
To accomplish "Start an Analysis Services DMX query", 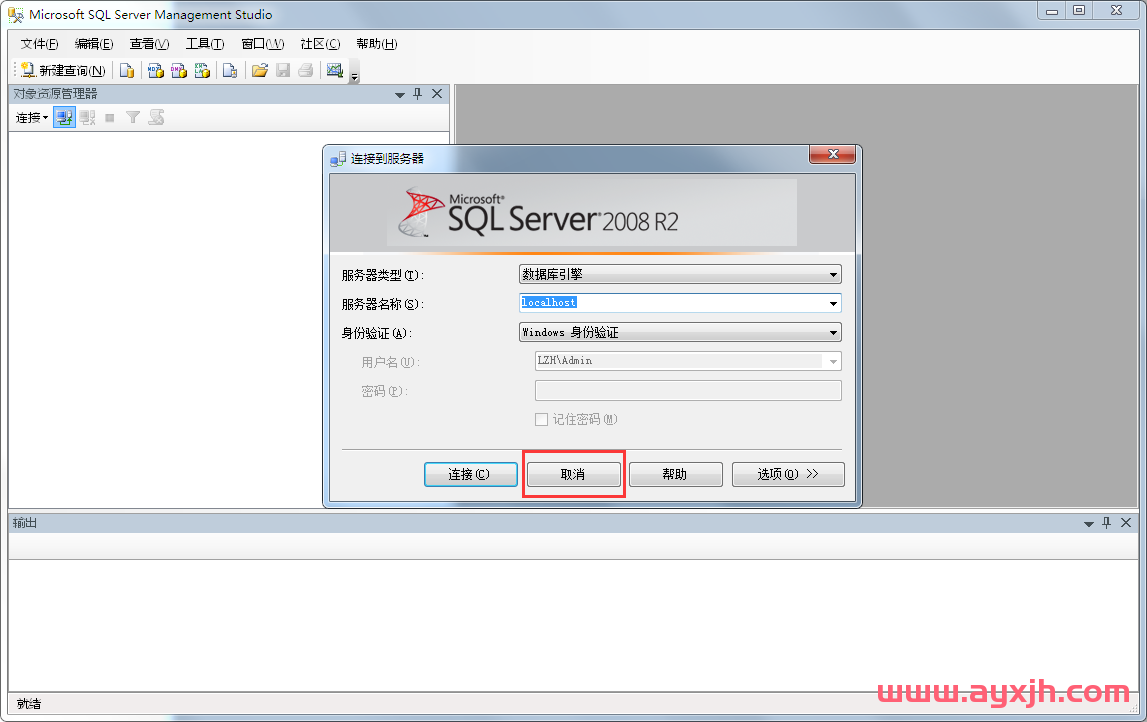I will point(178,70).
